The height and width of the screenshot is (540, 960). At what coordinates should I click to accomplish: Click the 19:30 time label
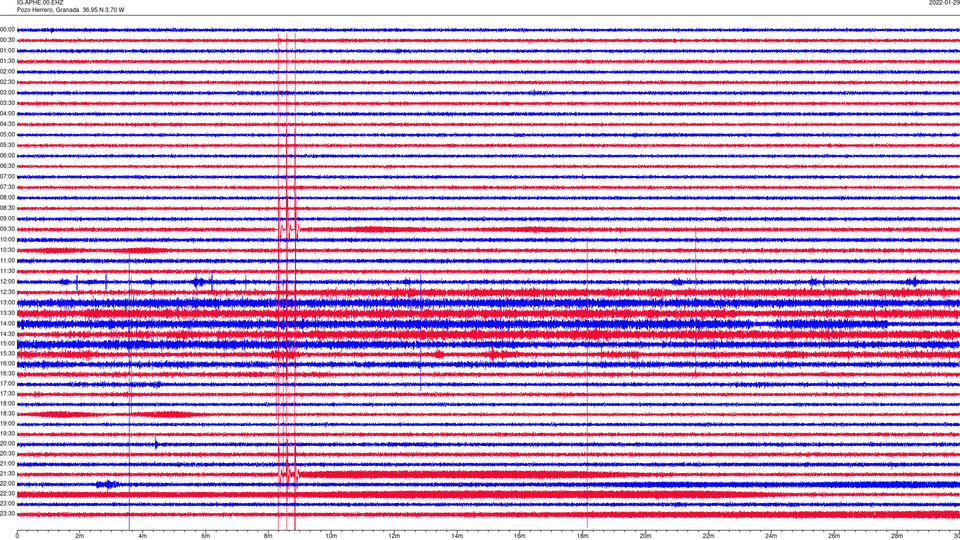pos(8,433)
